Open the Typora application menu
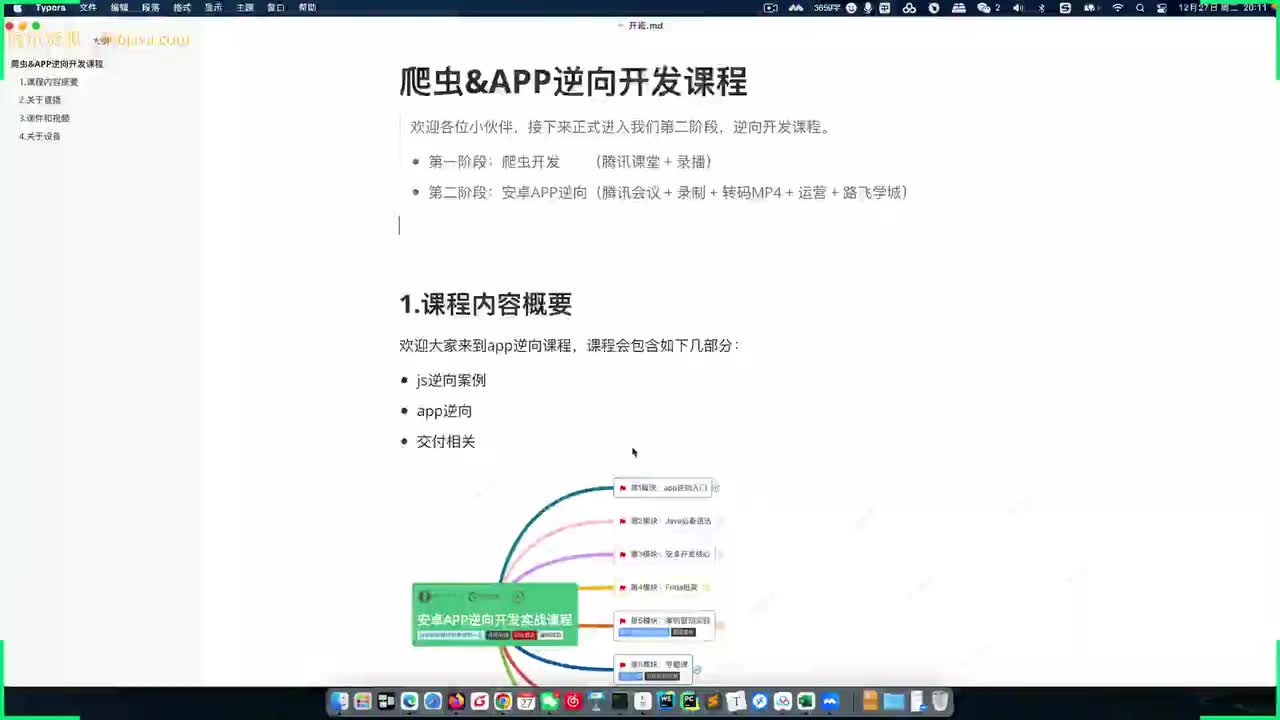 pyautogui.click(x=50, y=7)
